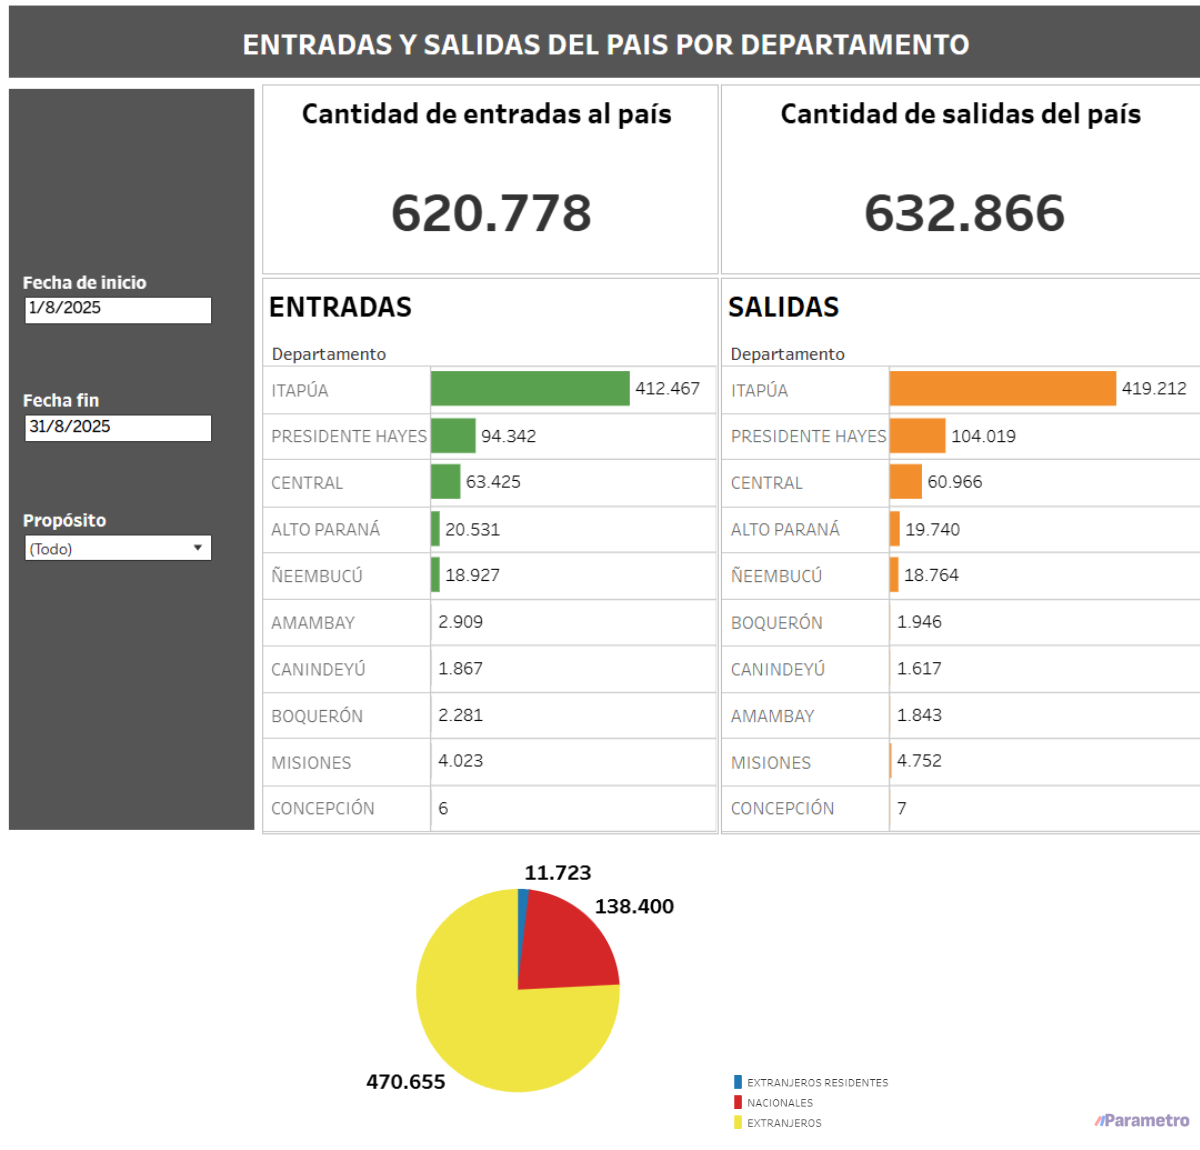Click blue EXTRANJEROS RESIDENTES legend swatch
Screen dimensions: 1200x1150
[x=738, y=1082]
